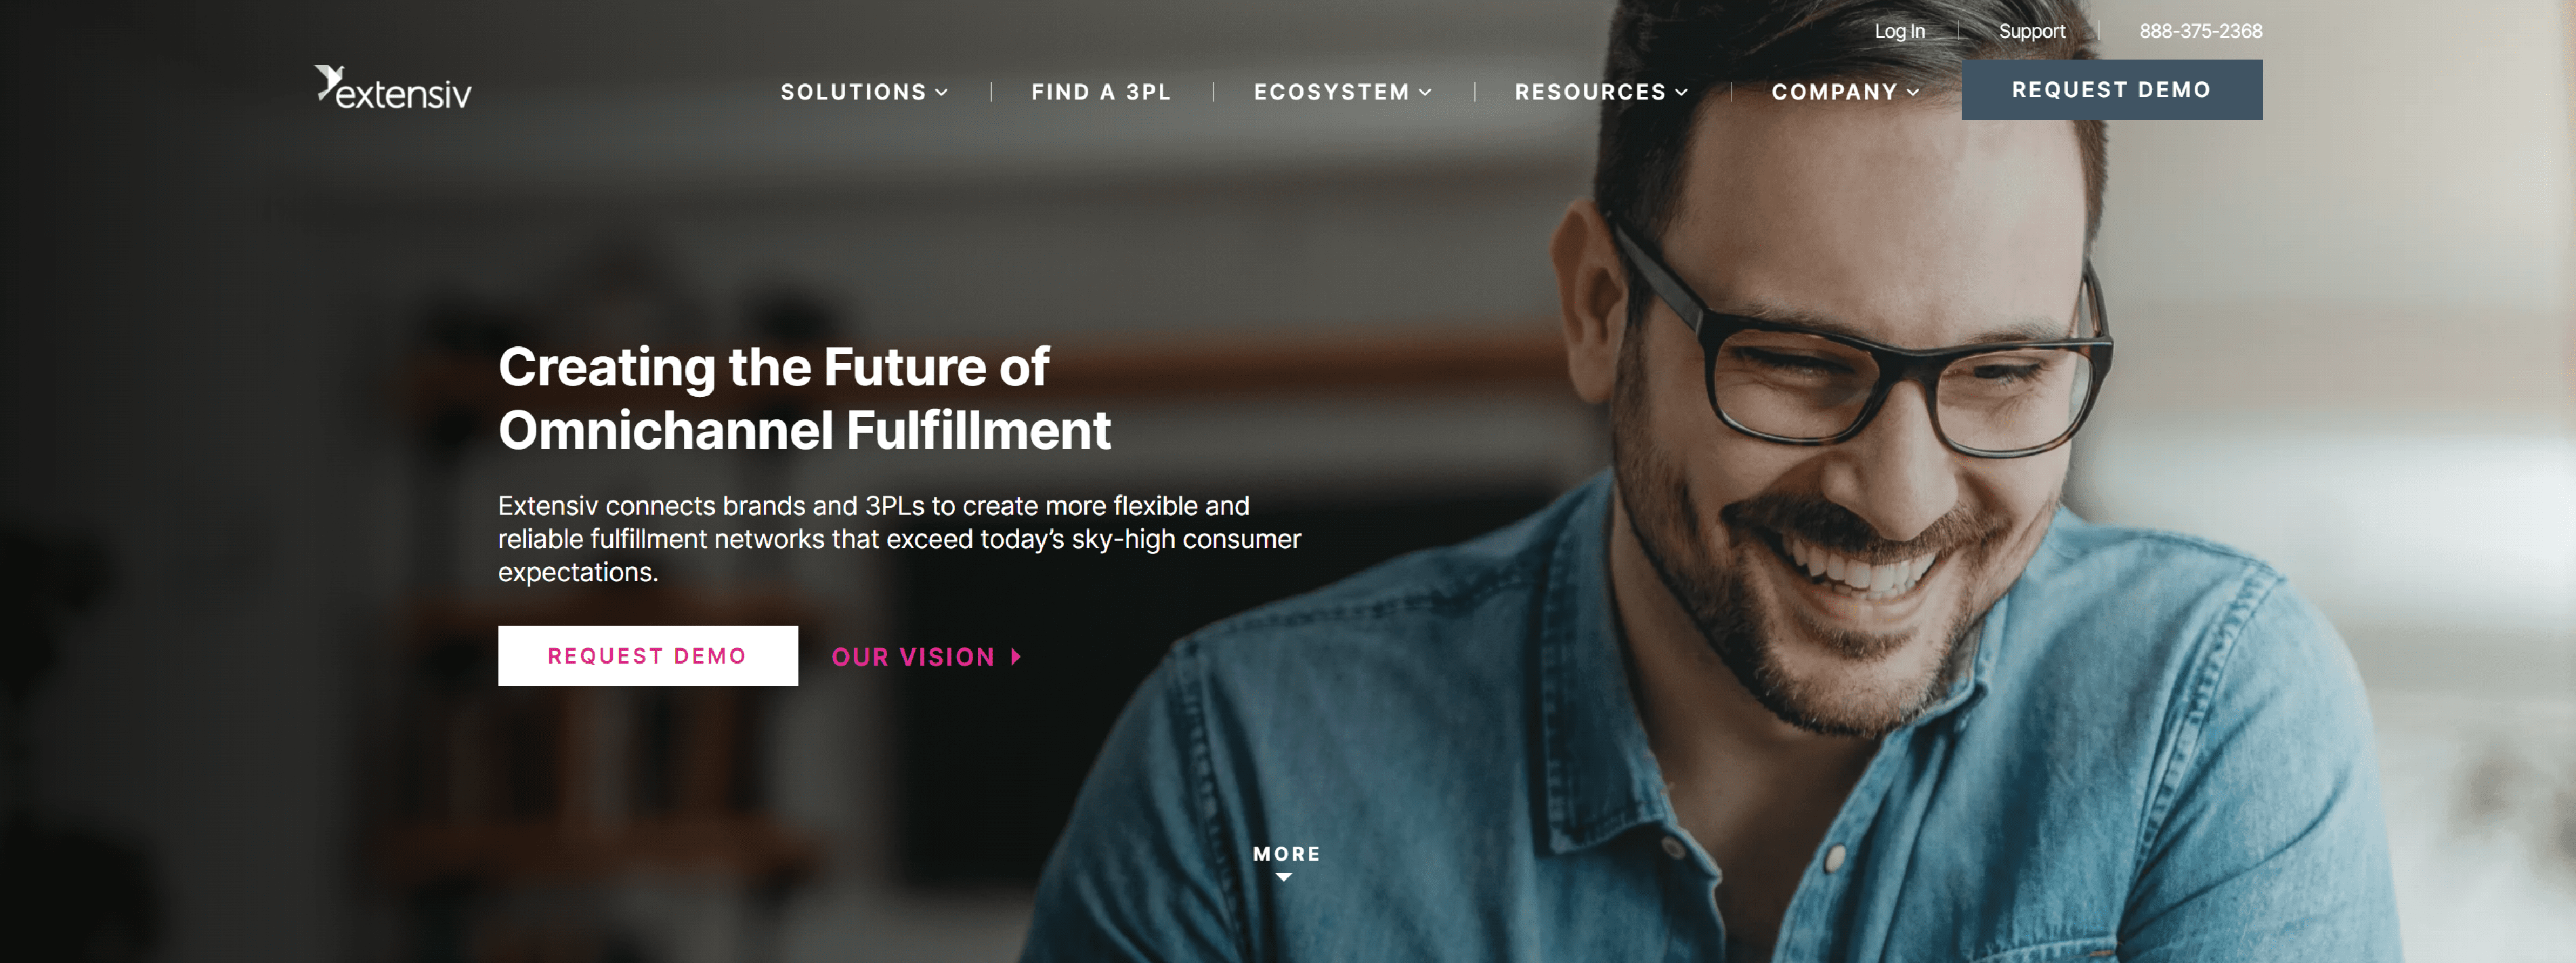
Task: Click the Company chevron icon
Action: pos(1913,92)
